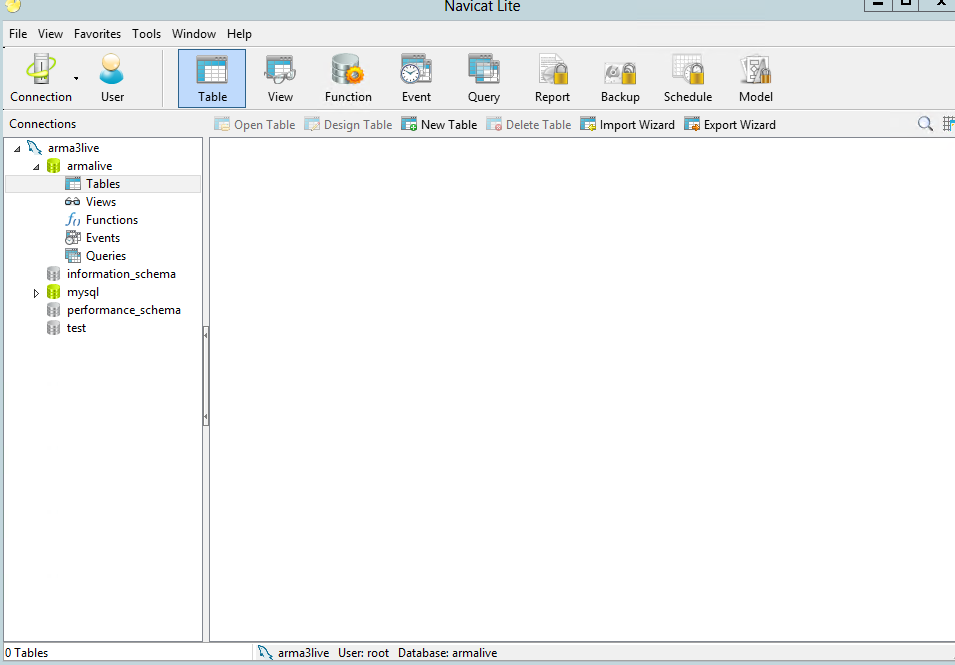
Task: Switch to the Event toolbar icon
Action: (x=416, y=78)
